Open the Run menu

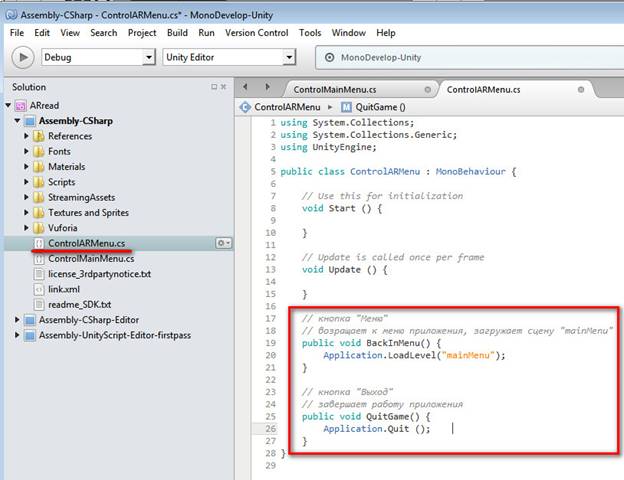pos(206,33)
